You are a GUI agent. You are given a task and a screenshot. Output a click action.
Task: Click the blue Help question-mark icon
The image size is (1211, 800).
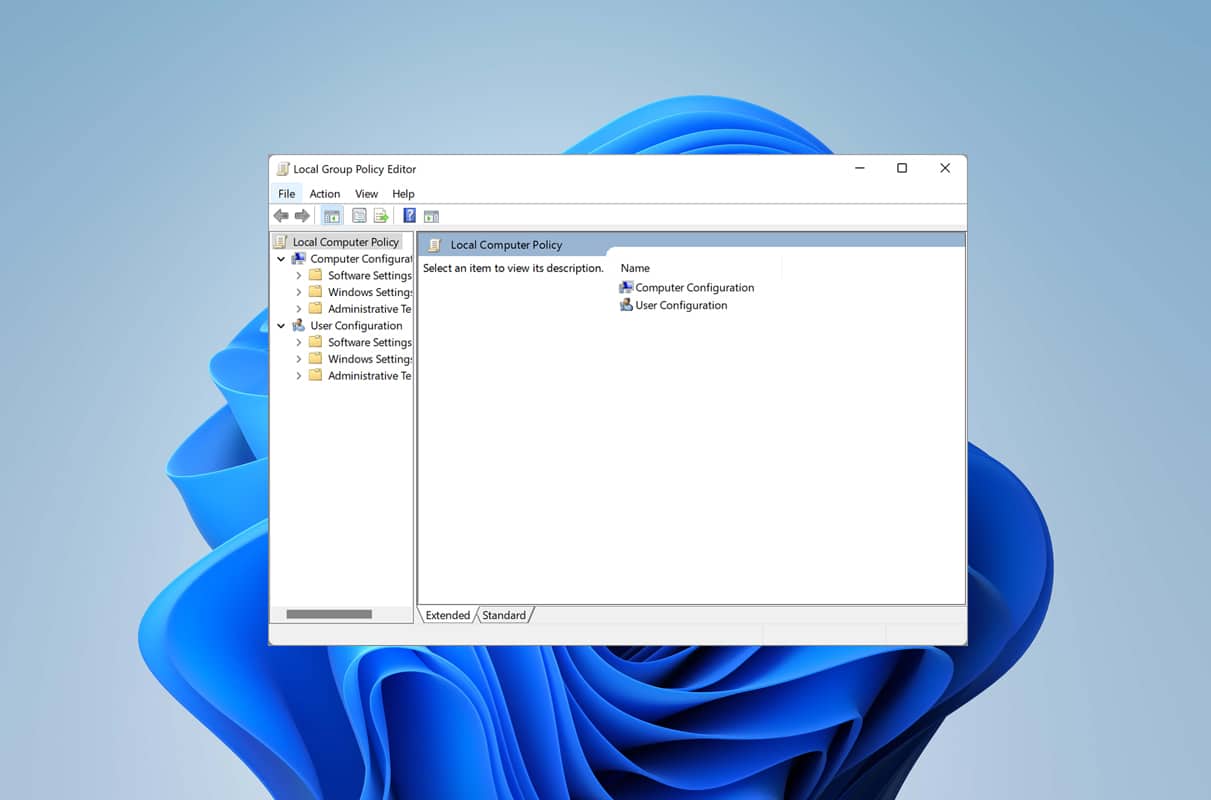tap(409, 215)
